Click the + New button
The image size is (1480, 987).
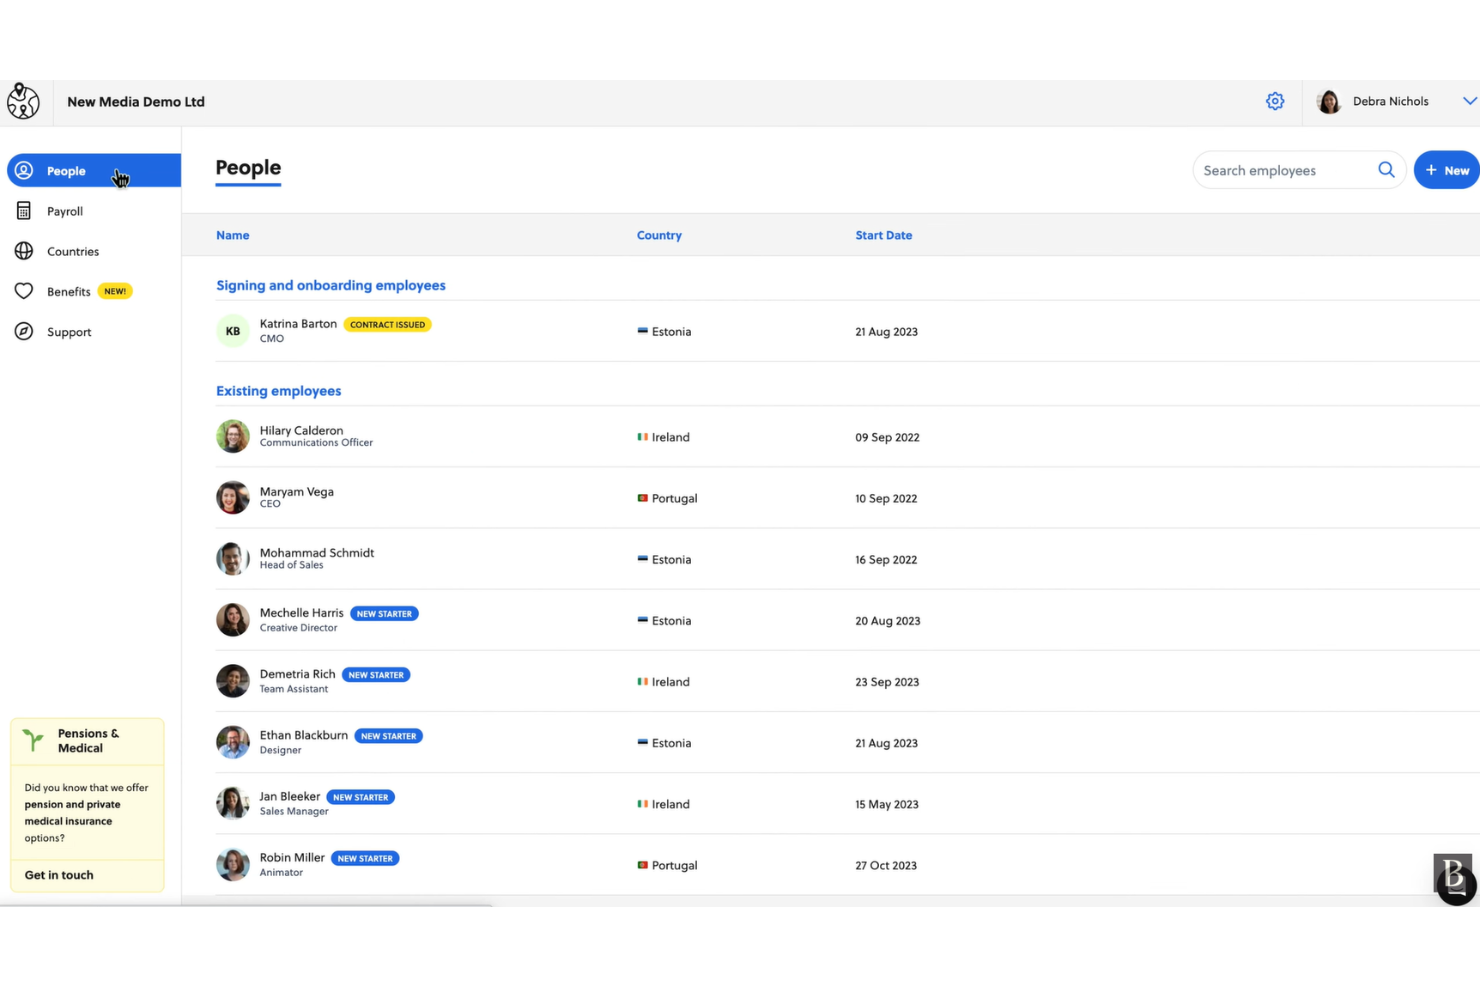[x=1447, y=170]
